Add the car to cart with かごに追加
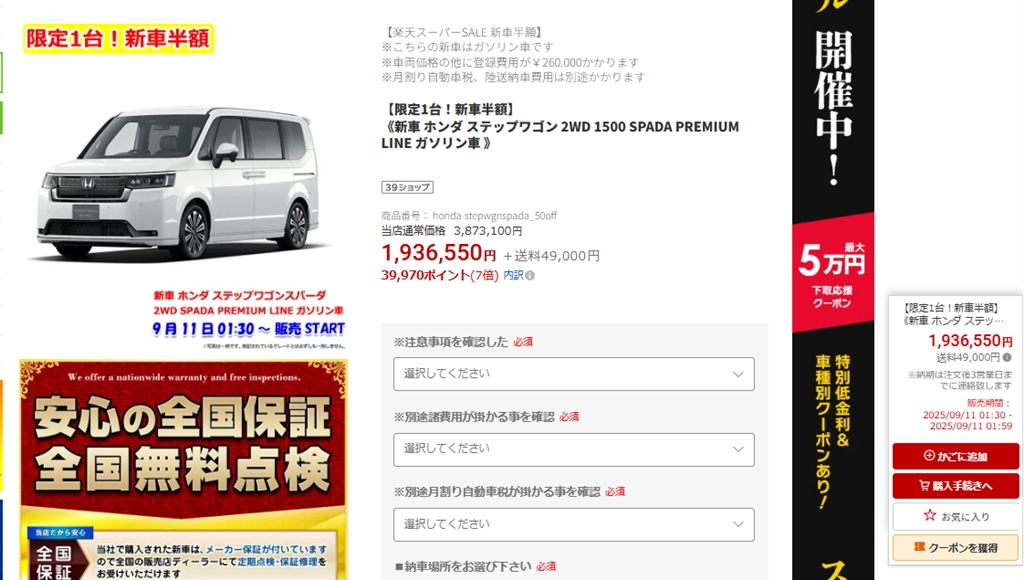This screenshot has height=580, width=1024. pyautogui.click(x=955, y=456)
